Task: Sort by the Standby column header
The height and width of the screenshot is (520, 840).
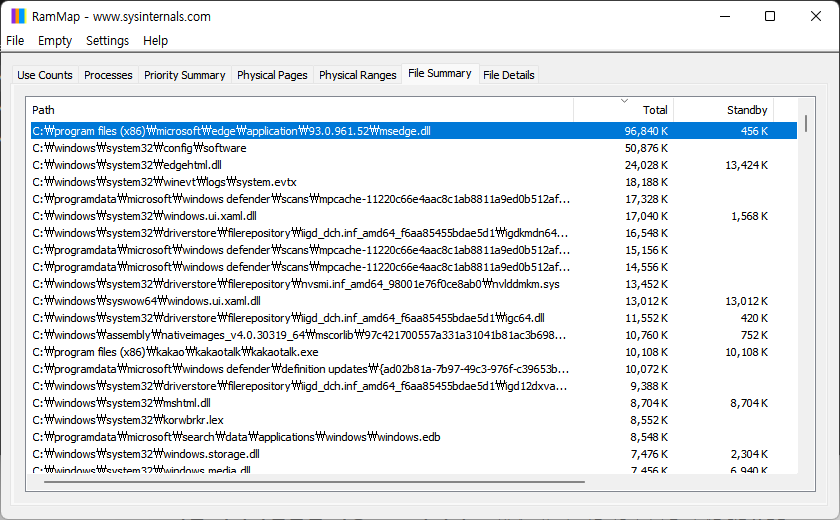Action: (724, 110)
